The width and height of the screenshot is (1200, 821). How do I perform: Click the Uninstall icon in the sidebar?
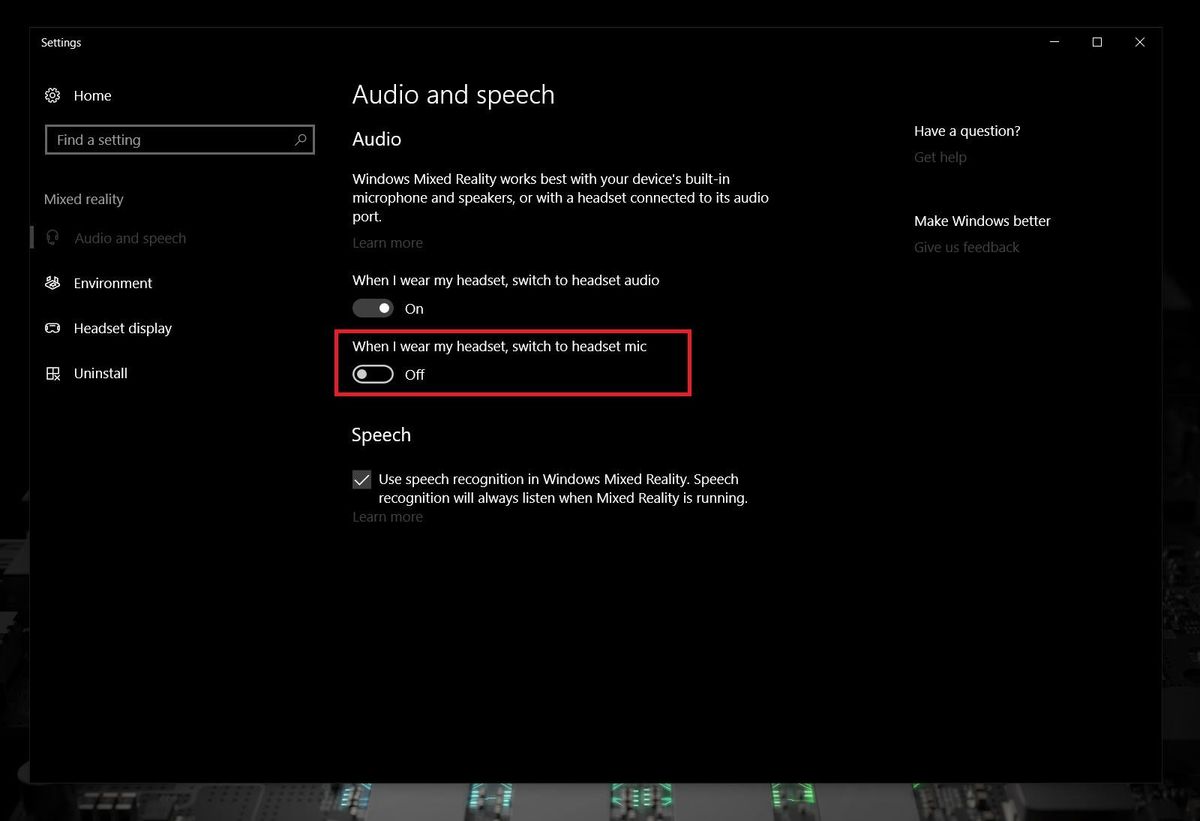[x=53, y=373]
